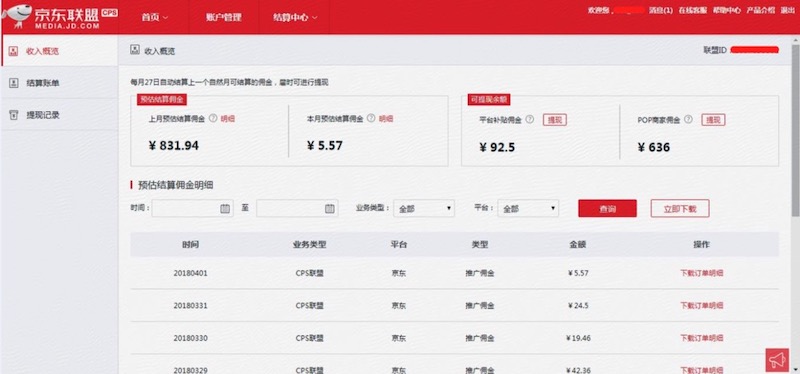The height and width of the screenshot is (374, 800).
Task: Click the 立即下载 button
Action: click(680, 208)
